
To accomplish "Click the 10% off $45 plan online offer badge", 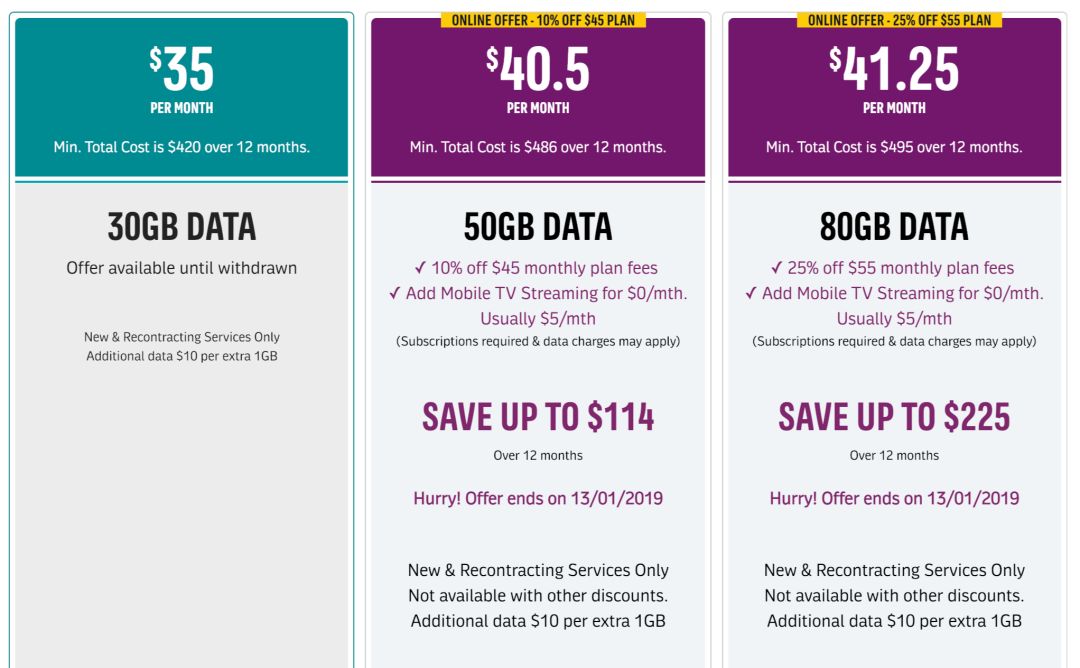I will (x=544, y=20).
